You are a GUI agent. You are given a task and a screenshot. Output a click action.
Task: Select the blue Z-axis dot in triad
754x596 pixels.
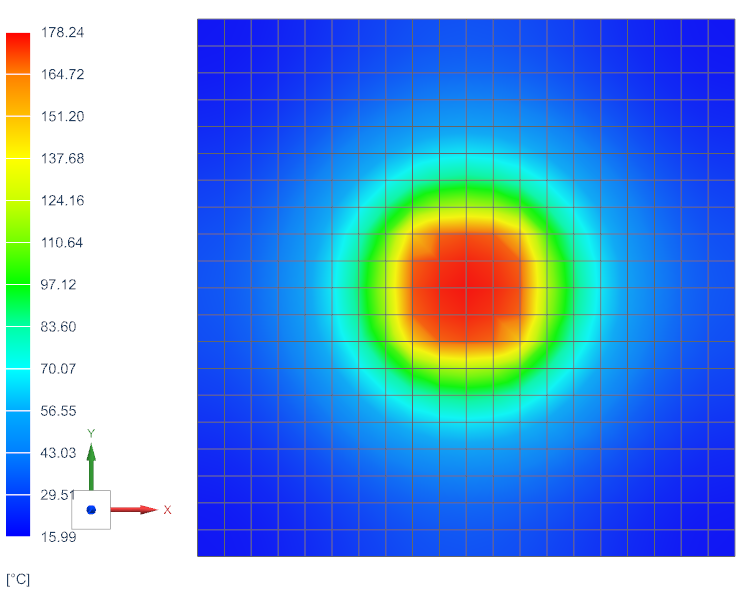pyautogui.click(x=91, y=510)
